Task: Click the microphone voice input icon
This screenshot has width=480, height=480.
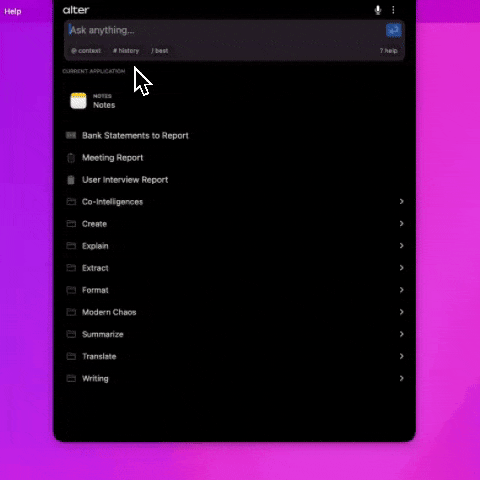Action: coord(378,10)
